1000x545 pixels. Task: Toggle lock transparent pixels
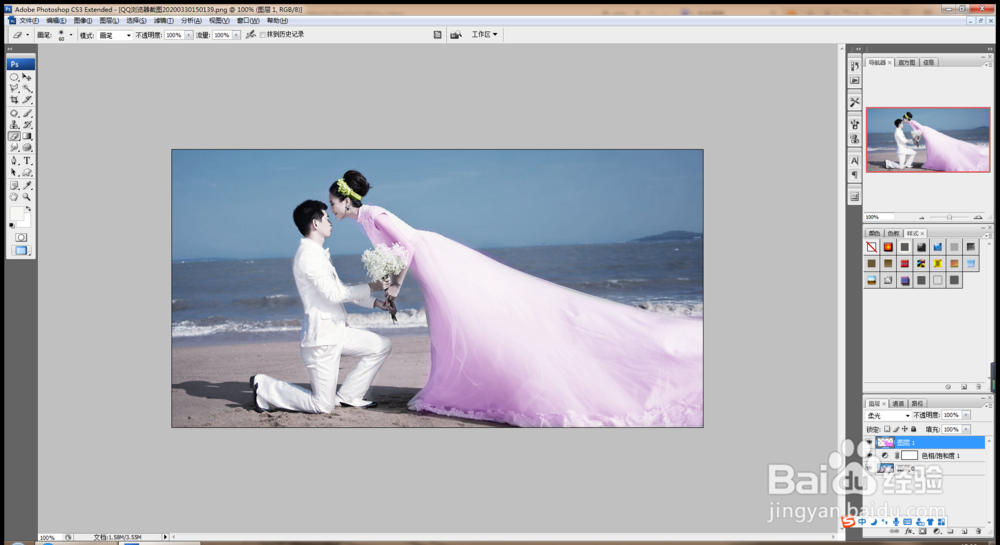[887, 429]
